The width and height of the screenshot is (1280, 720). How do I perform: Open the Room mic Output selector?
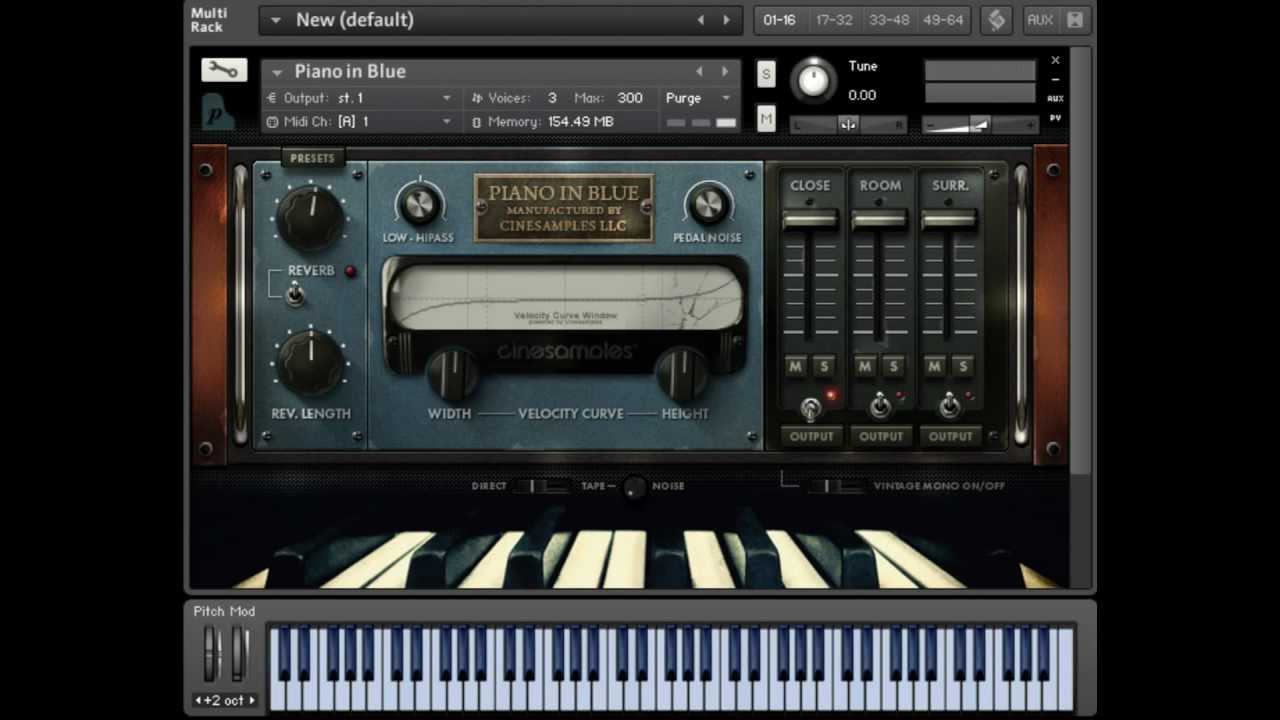[881, 436]
